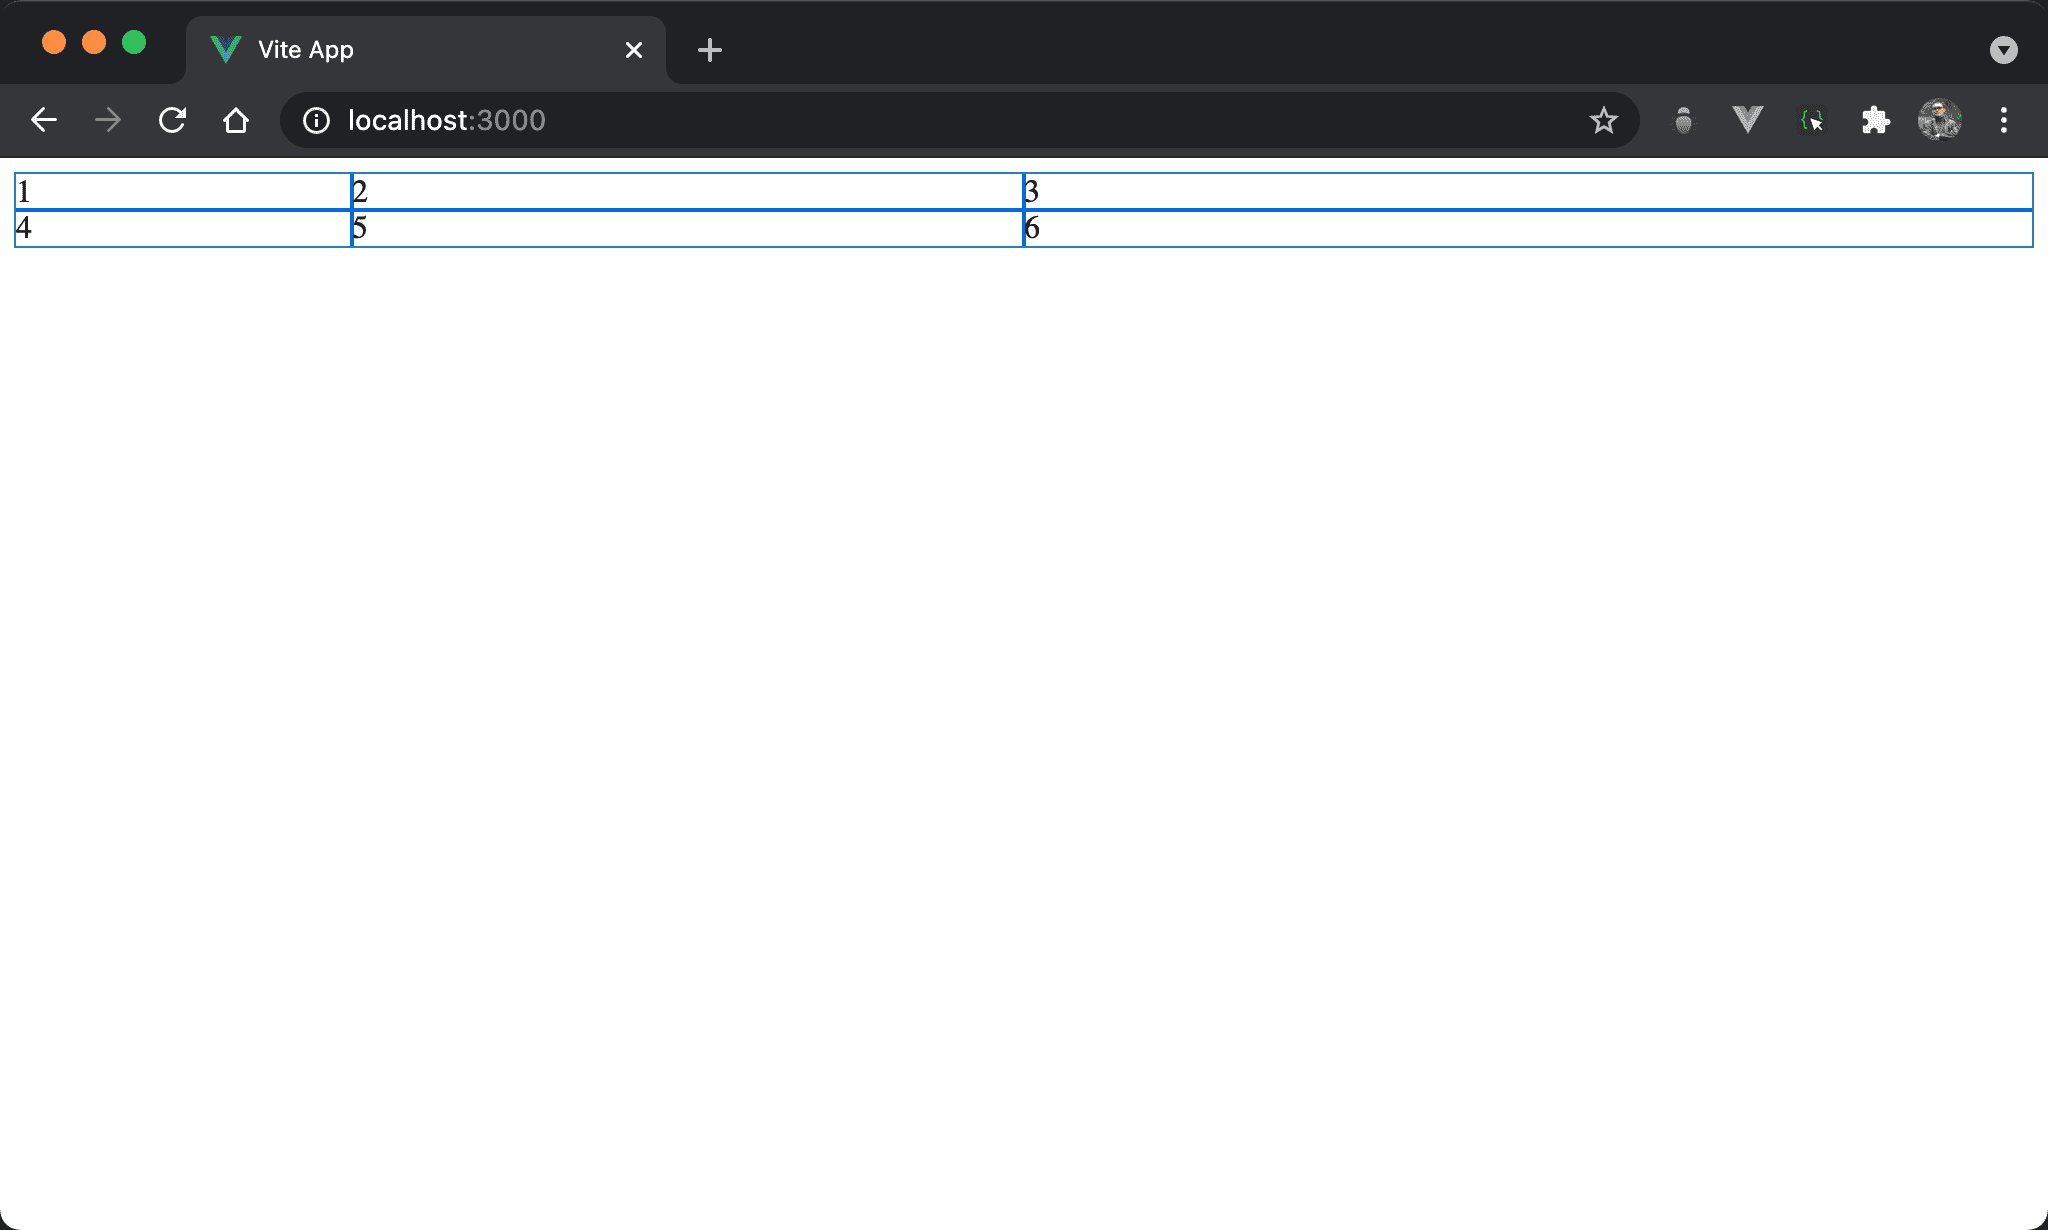Viewport: 2048px width, 1230px height.
Task: Click grid cell labeled 1
Action: point(183,191)
